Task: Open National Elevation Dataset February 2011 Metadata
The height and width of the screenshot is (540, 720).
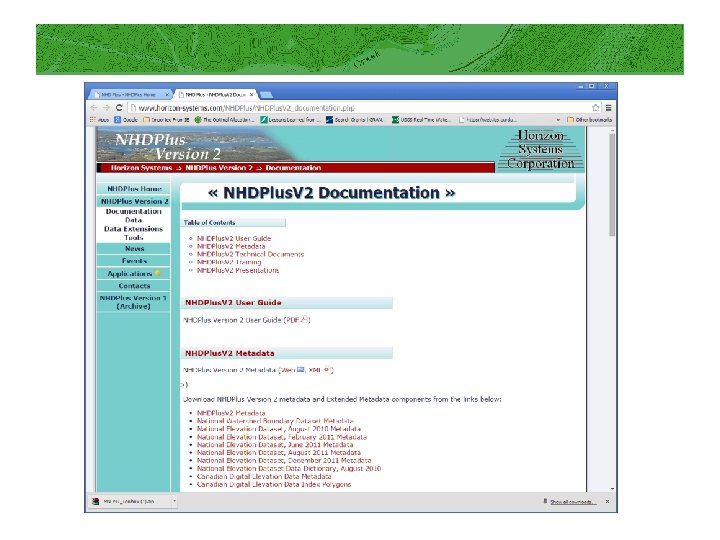Action: [x=282, y=437]
